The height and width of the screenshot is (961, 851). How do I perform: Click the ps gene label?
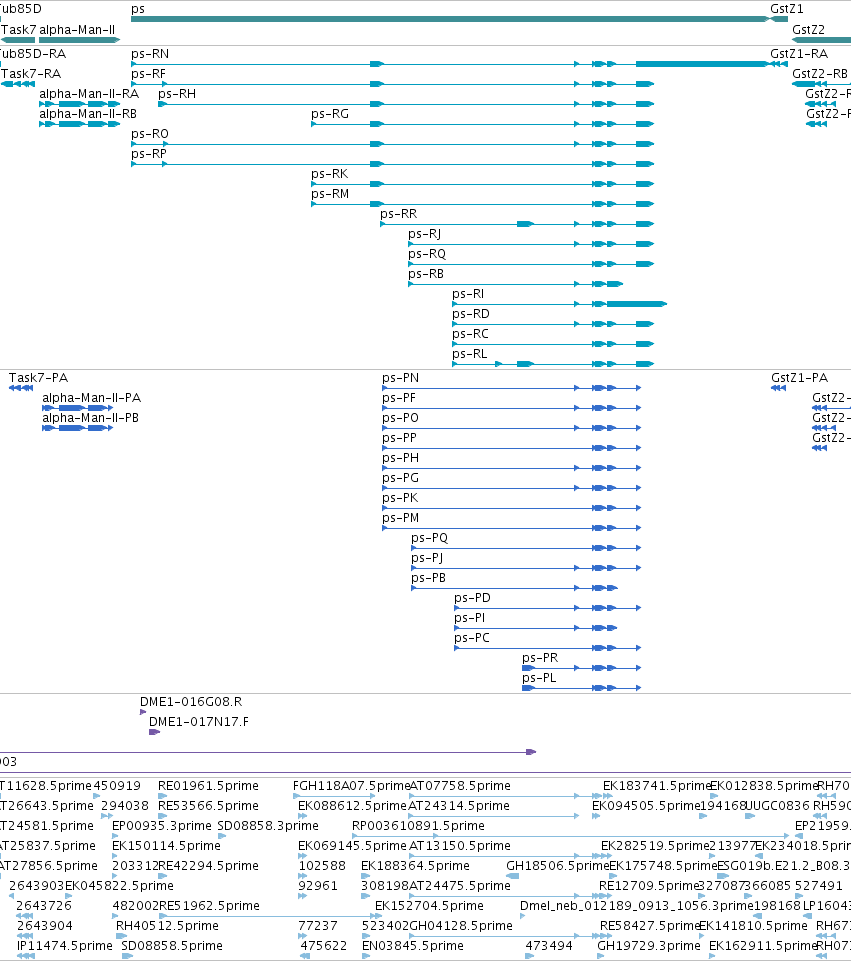[138, 9]
